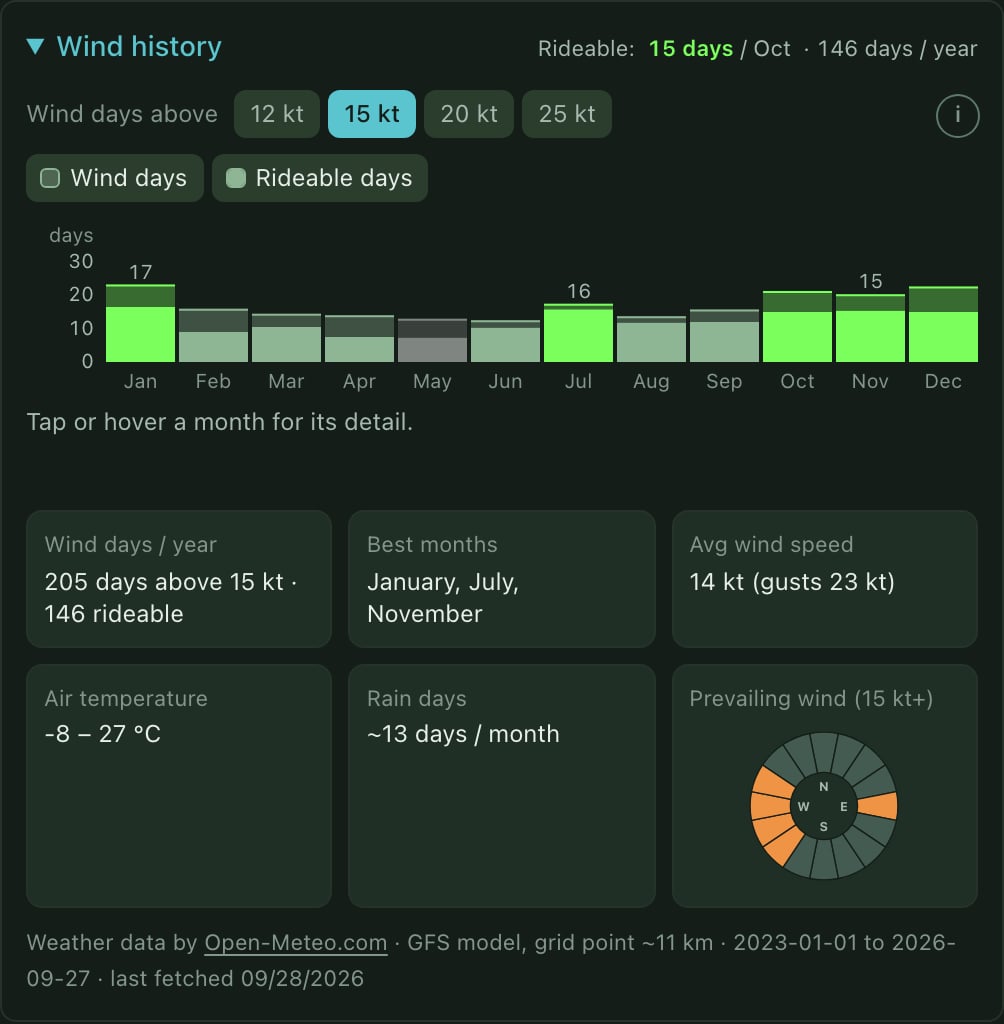Select the 12 kt threshold

pos(277,114)
